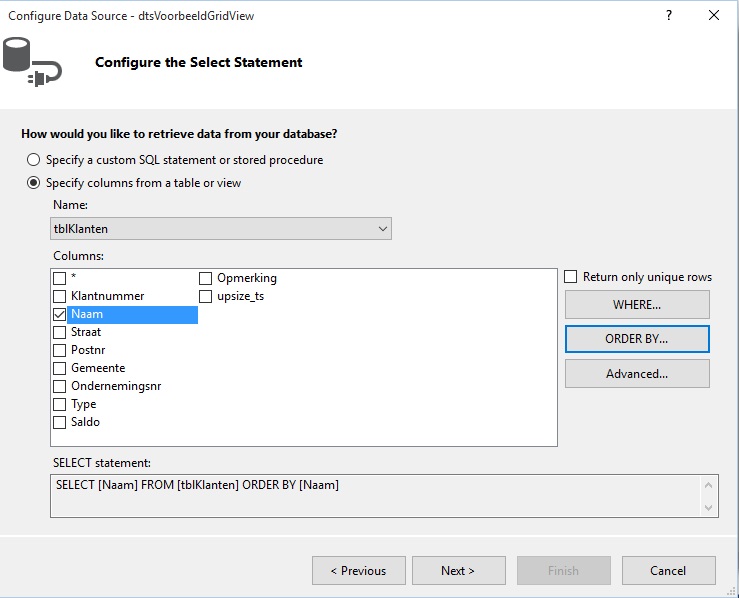Image resolution: width=739 pixels, height=598 pixels.
Task: Select columns from table or view option
Action: pos(33,183)
